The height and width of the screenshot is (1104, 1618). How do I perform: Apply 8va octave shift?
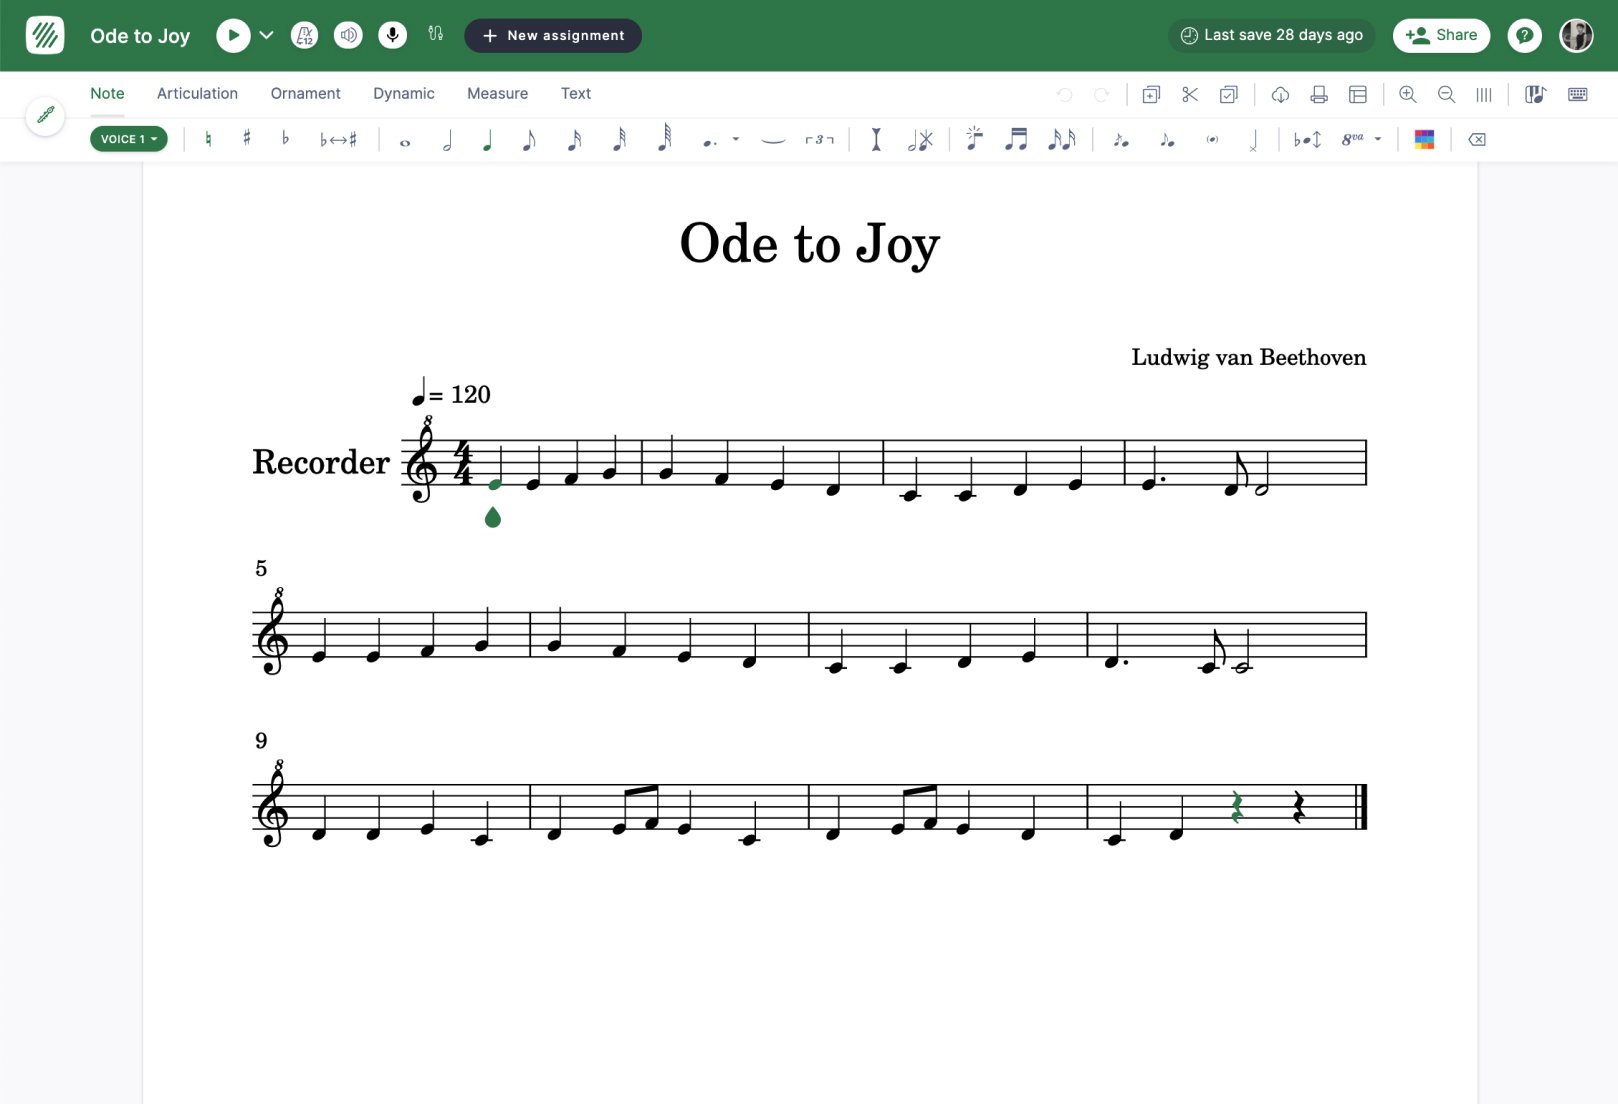point(1352,140)
